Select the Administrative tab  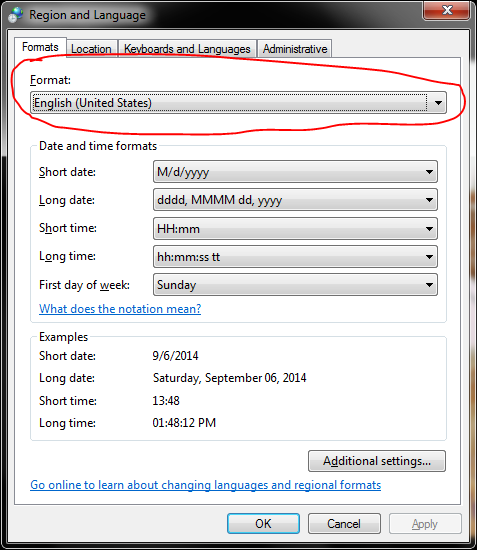click(295, 49)
